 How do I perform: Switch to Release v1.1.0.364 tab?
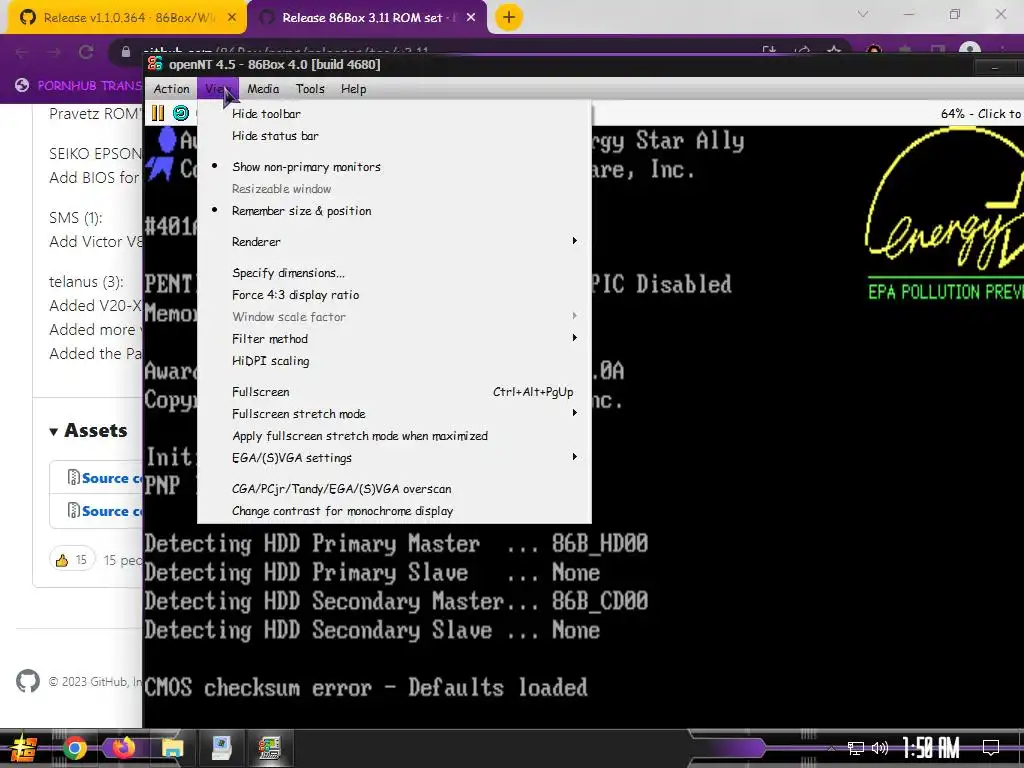[126, 18]
